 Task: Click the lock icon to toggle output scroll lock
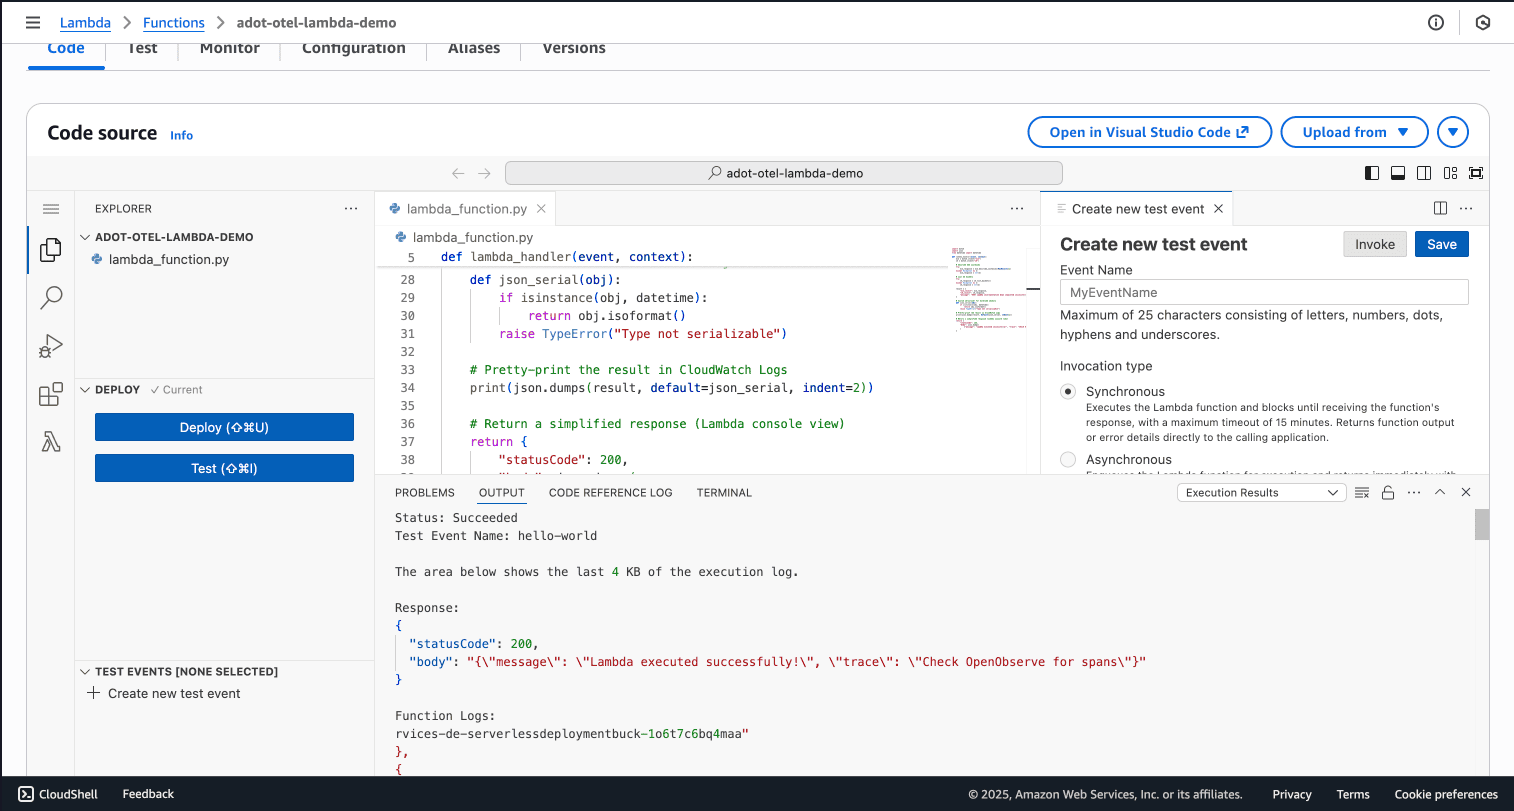1388,491
